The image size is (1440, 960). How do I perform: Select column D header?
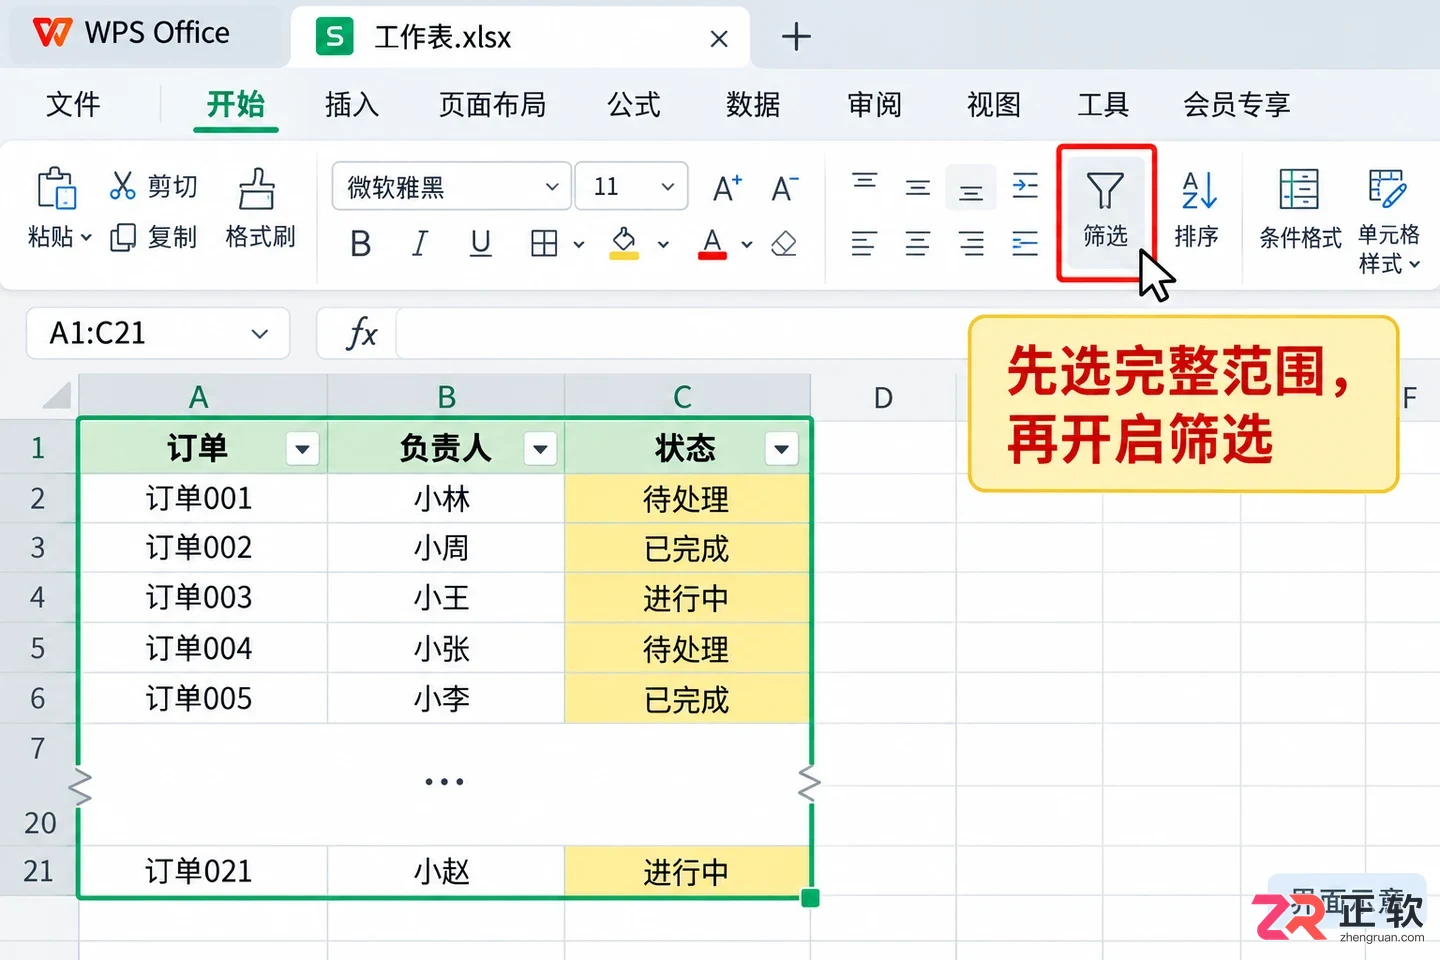coord(883,397)
